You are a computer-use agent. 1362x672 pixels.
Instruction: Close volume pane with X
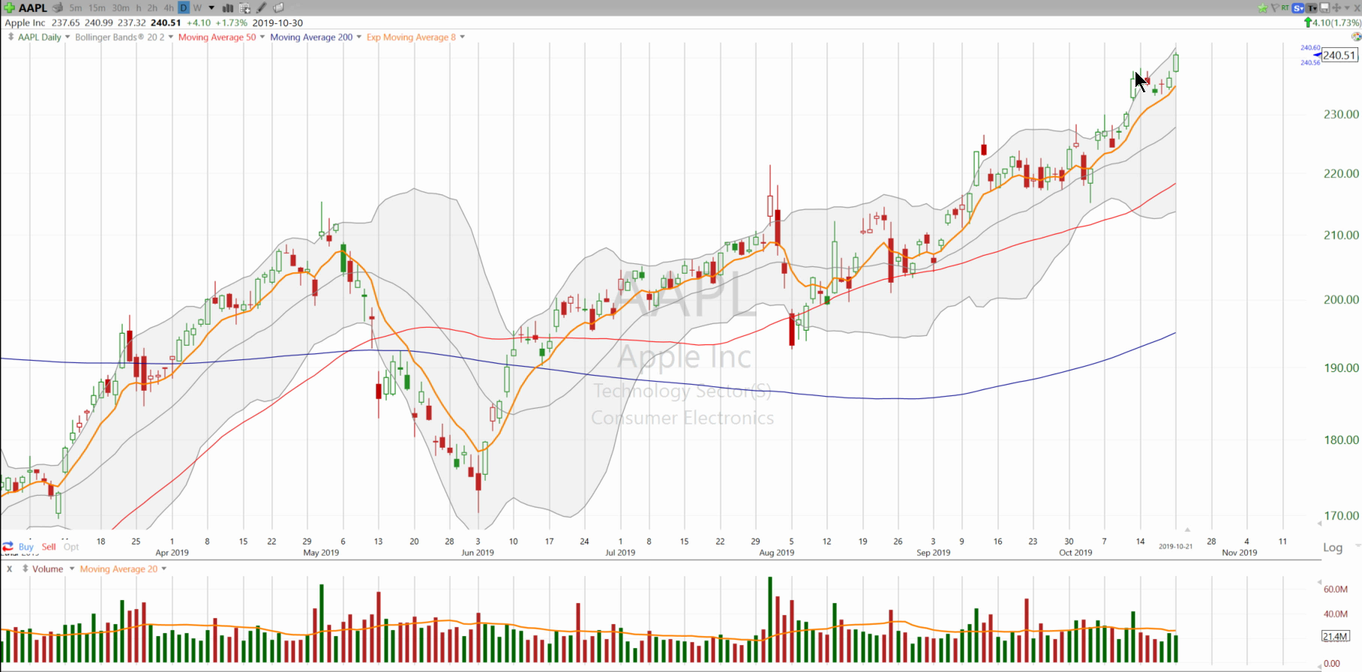[9, 569]
